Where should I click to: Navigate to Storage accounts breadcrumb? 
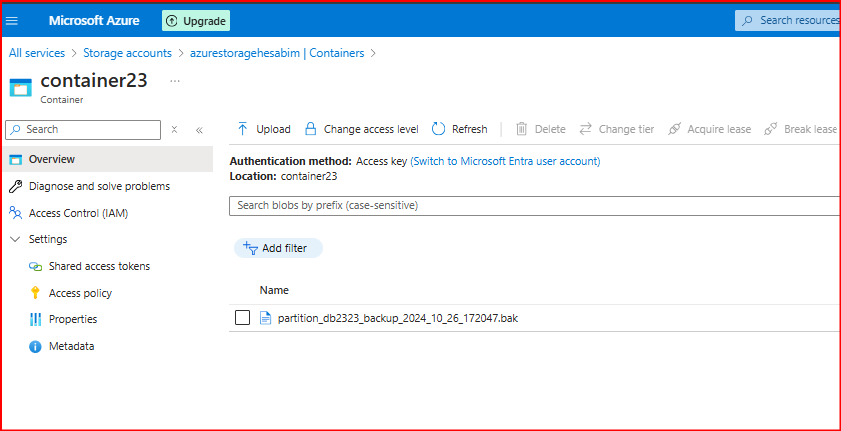pyautogui.click(x=127, y=53)
